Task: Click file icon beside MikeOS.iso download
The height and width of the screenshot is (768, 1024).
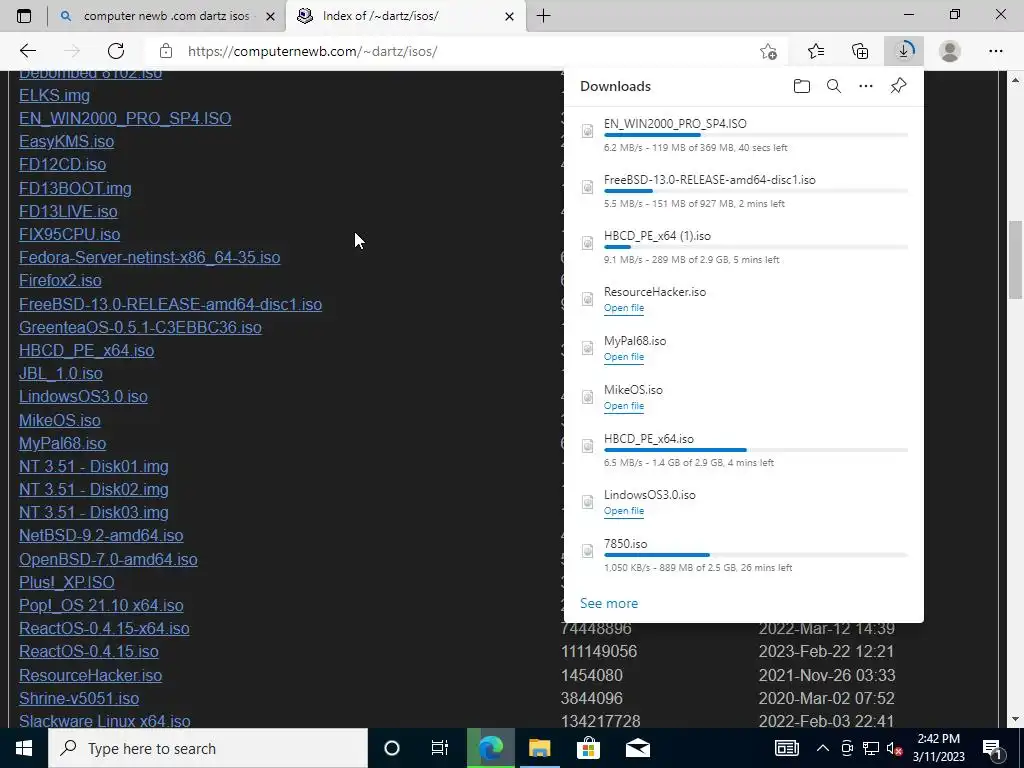Action: (x=588, y=398)
